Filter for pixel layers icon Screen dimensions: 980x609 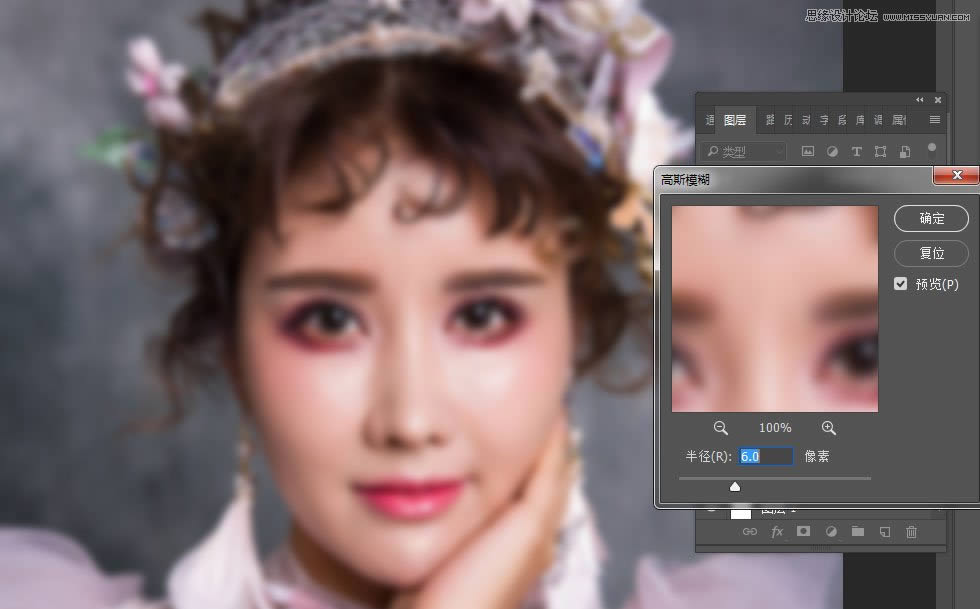(x=808, y=151)
